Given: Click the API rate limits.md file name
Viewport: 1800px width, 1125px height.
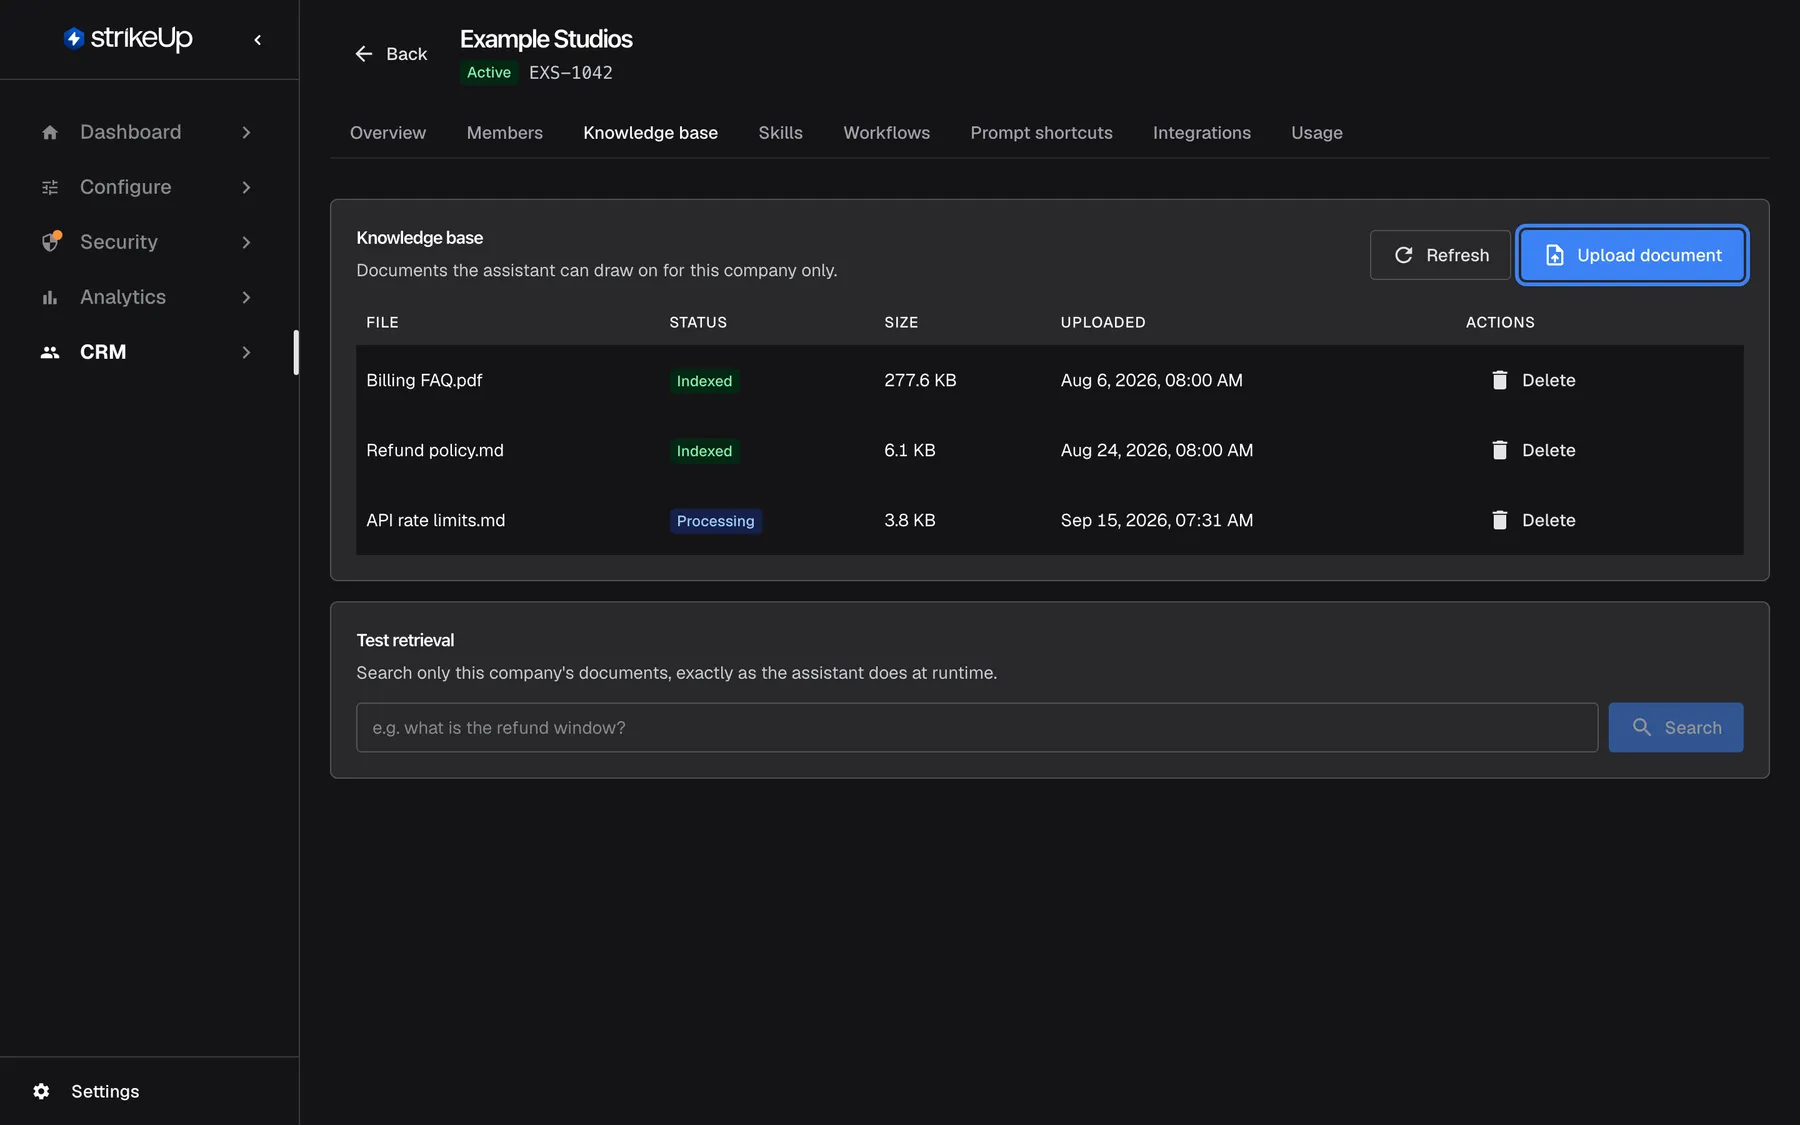Looking at the screenshot, I should point(436,520).
